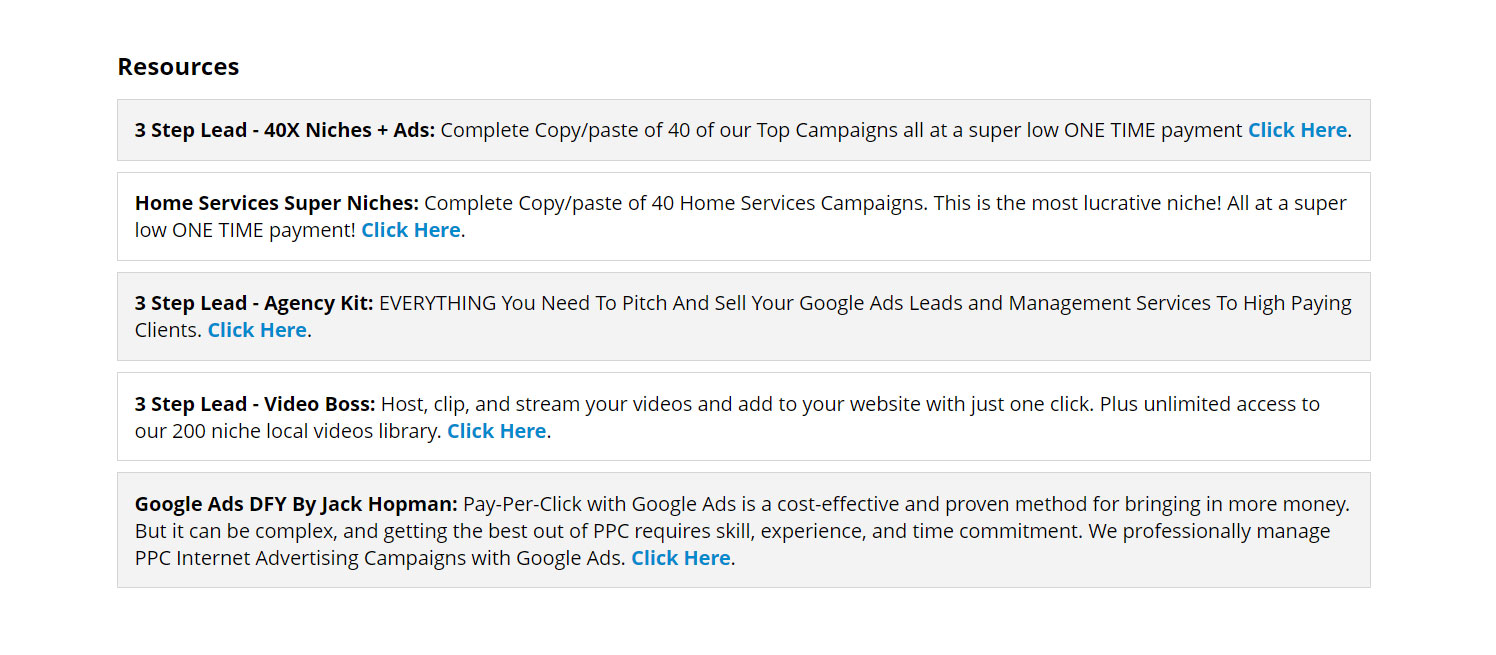The width and height of the screenshot is (1496, 655).
Task: Click the "Home Services Super Niches:" title
Action: [277, 203]
